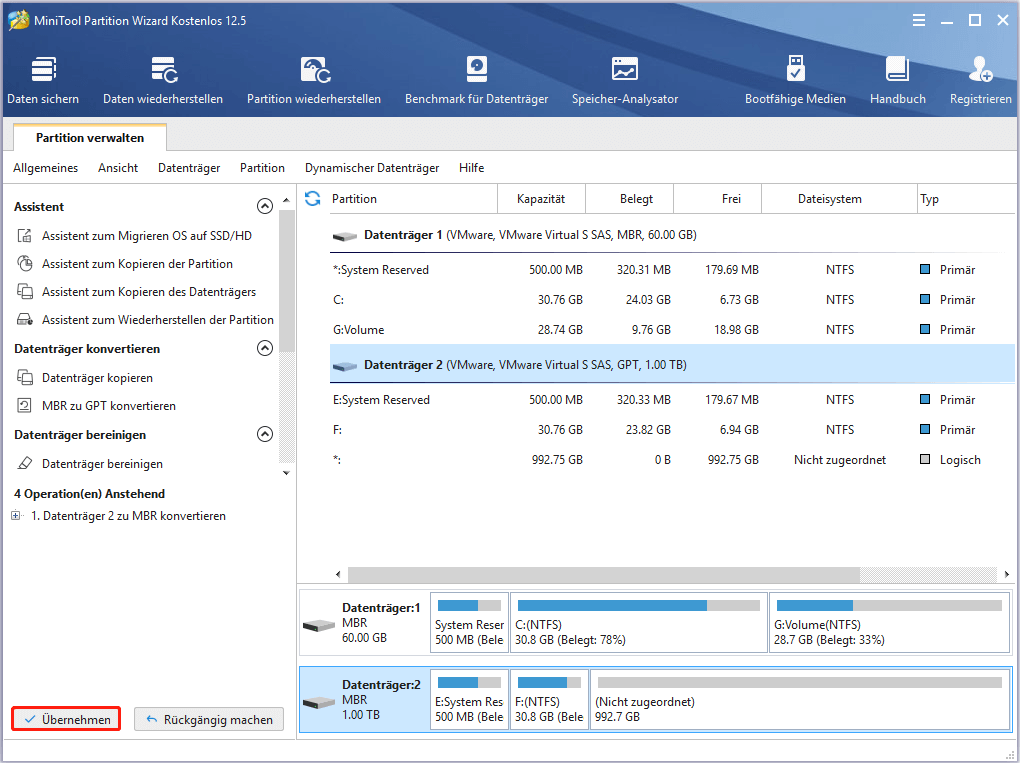Sort by Frei column header

point(718,198)
